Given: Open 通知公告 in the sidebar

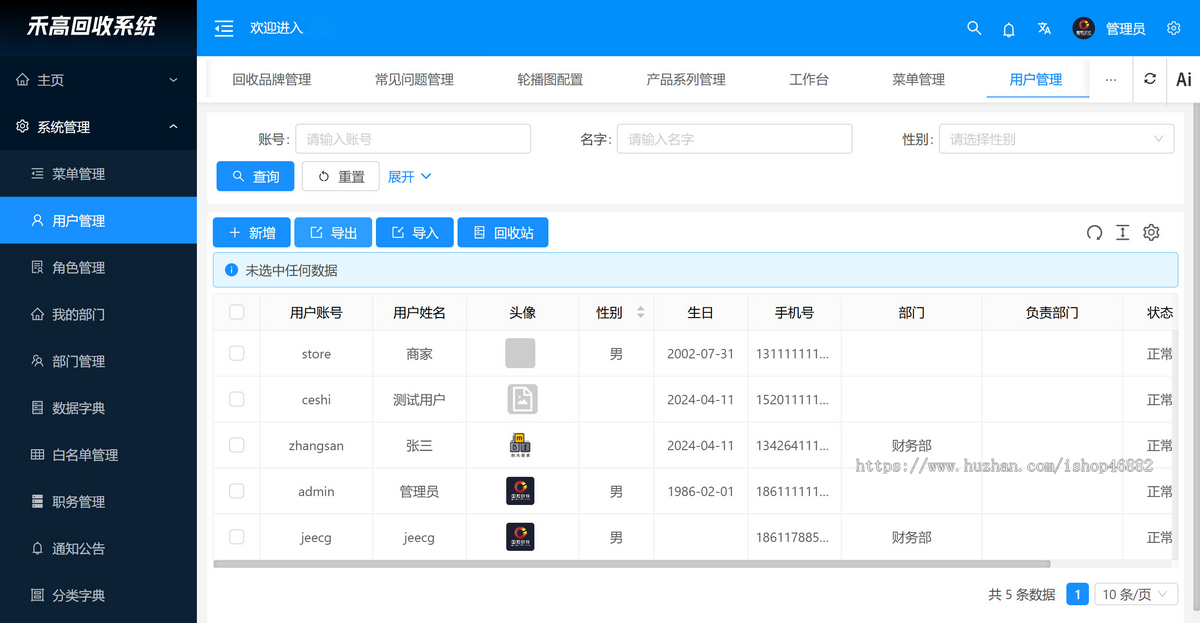Looking at the screenshot, I should [x=98, y=548].
